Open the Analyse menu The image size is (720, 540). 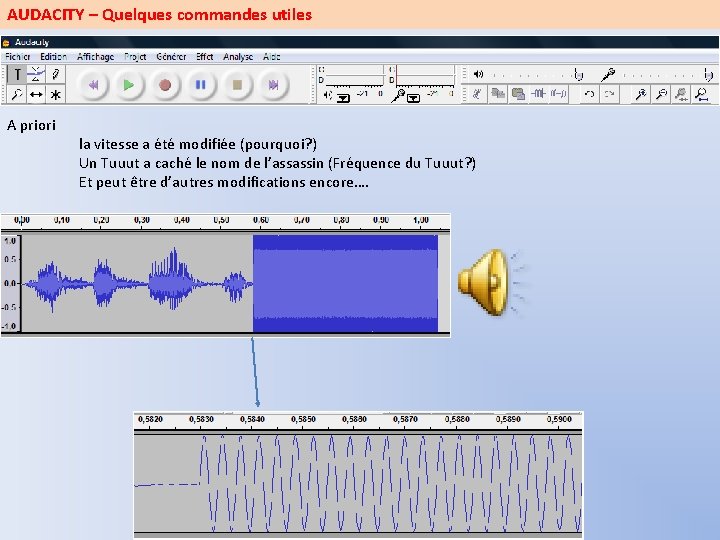click(x=238, y=56)
